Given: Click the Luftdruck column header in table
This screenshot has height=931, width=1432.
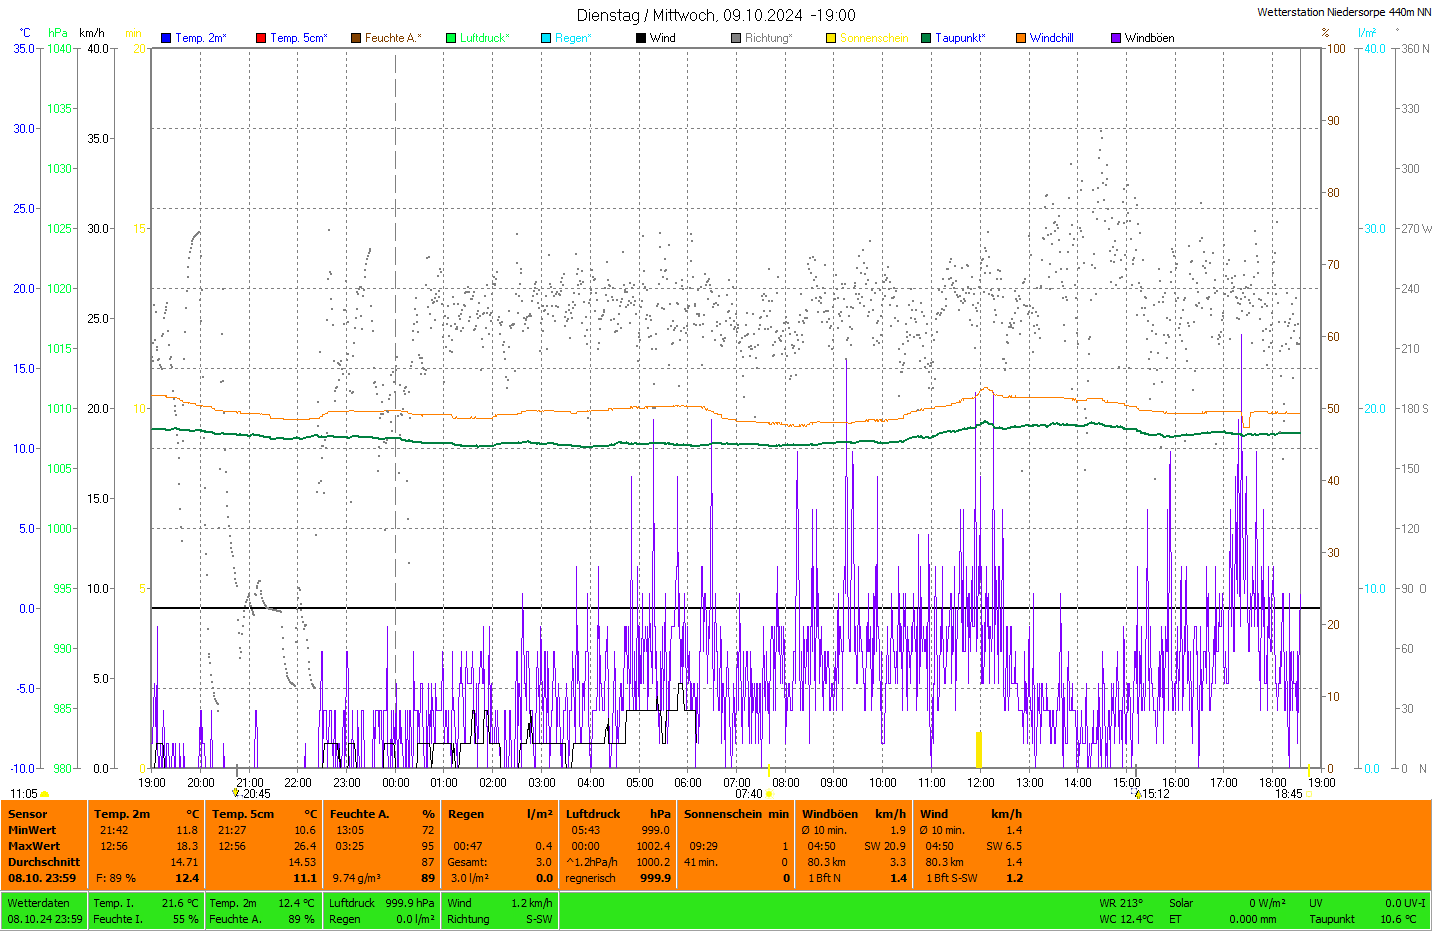Looking at the screenshot, I should [593, 814].
